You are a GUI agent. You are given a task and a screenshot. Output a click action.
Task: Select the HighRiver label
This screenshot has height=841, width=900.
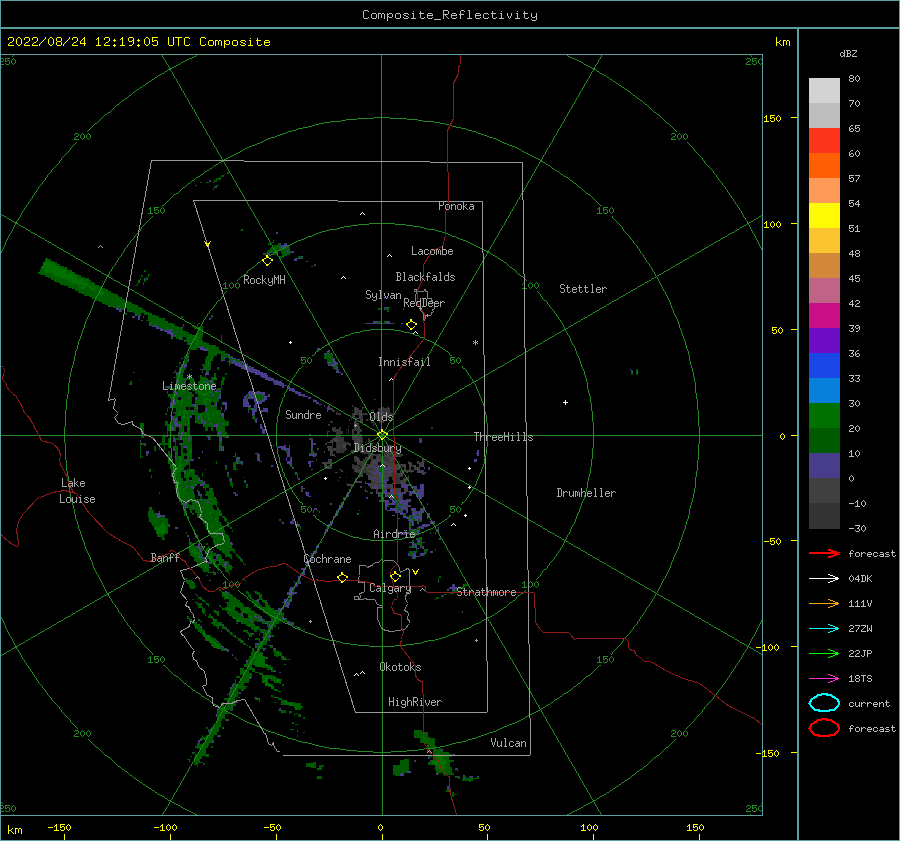[415, 702]
